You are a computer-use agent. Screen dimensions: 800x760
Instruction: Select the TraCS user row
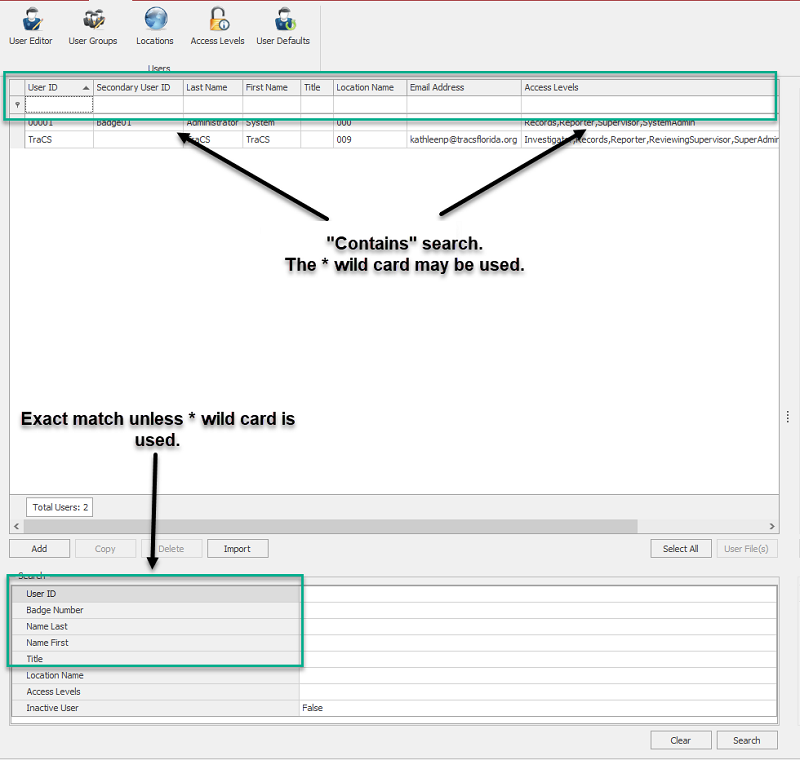point(58,140)
